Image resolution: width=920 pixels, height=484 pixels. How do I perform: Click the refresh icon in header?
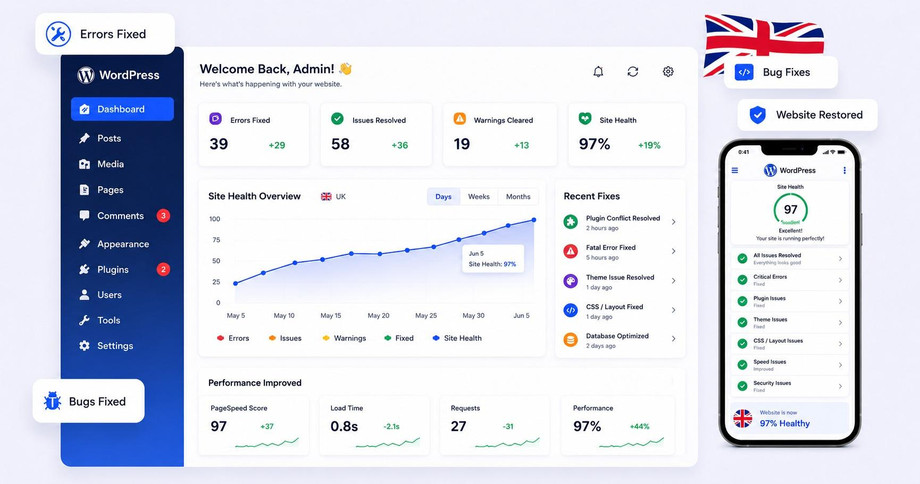pos(632,72)
